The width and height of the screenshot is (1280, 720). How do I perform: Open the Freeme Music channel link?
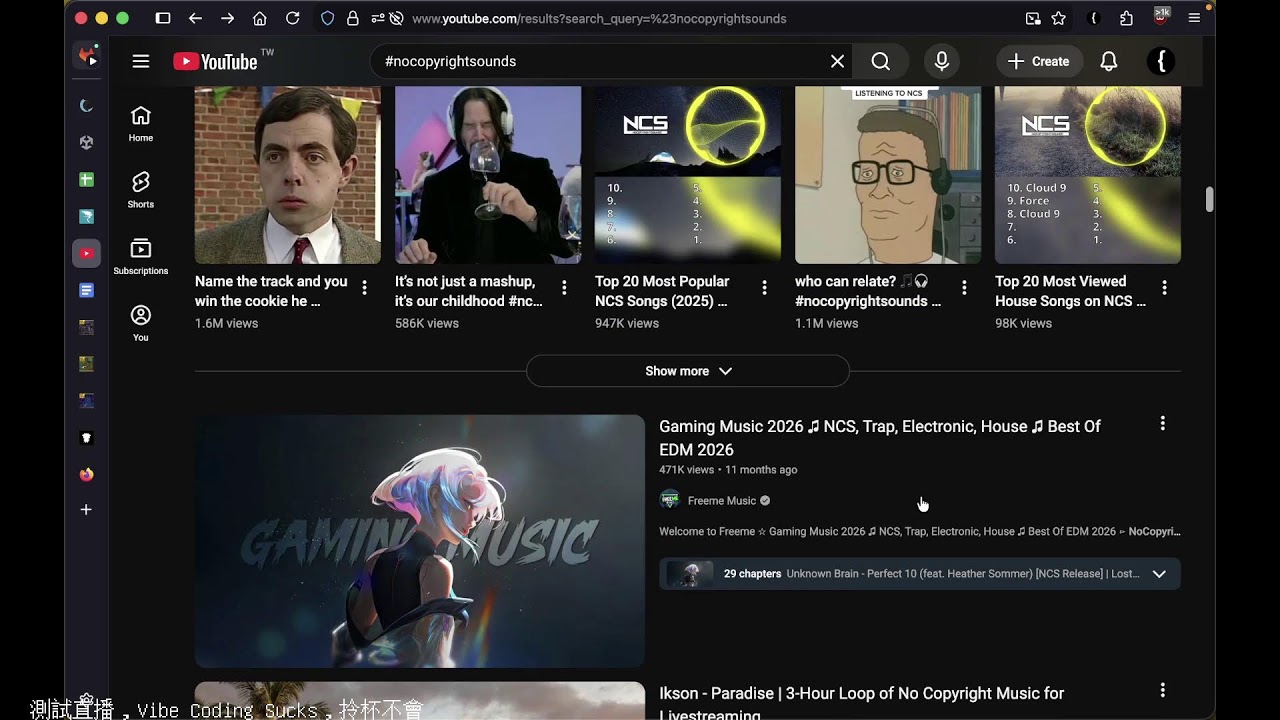tap(722, 501)
